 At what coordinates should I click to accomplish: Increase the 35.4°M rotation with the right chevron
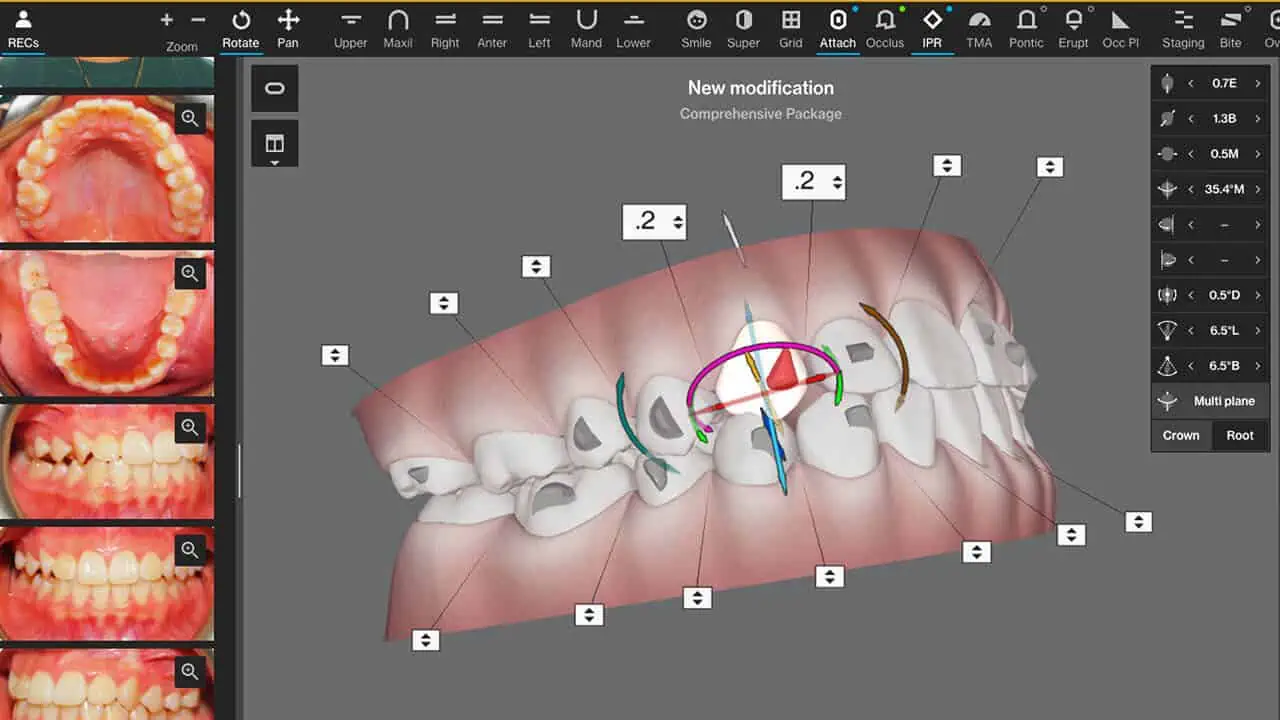(1258, 189)
